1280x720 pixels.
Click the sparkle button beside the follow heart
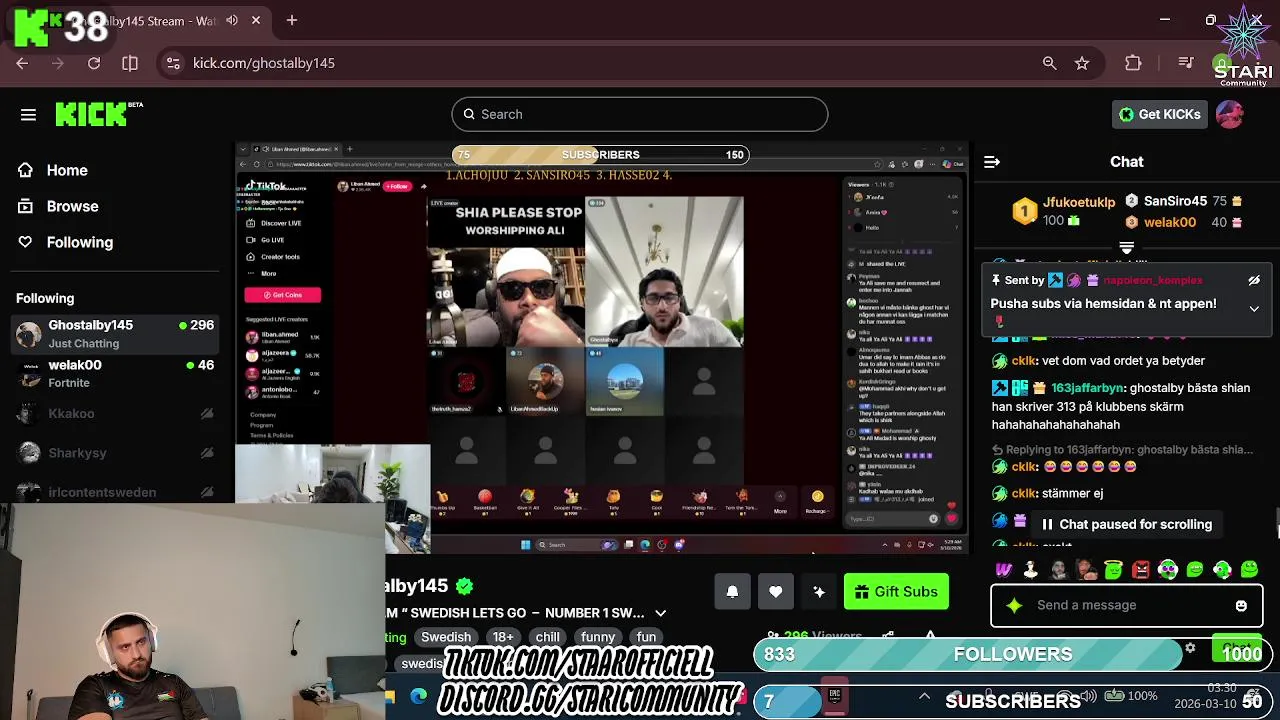[819, 592]
